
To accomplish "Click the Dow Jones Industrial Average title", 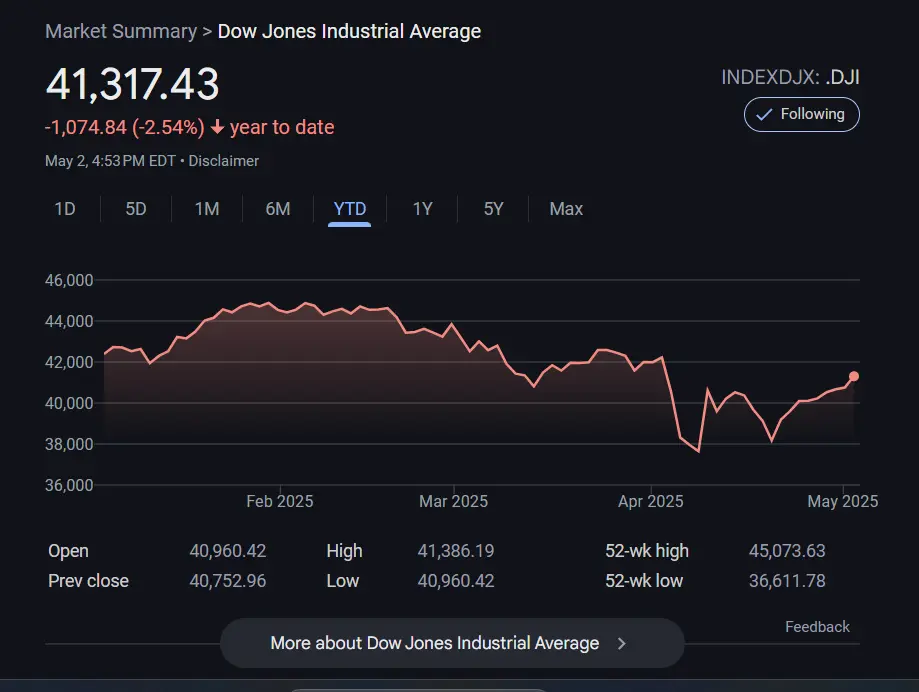I will click(349, 31).
